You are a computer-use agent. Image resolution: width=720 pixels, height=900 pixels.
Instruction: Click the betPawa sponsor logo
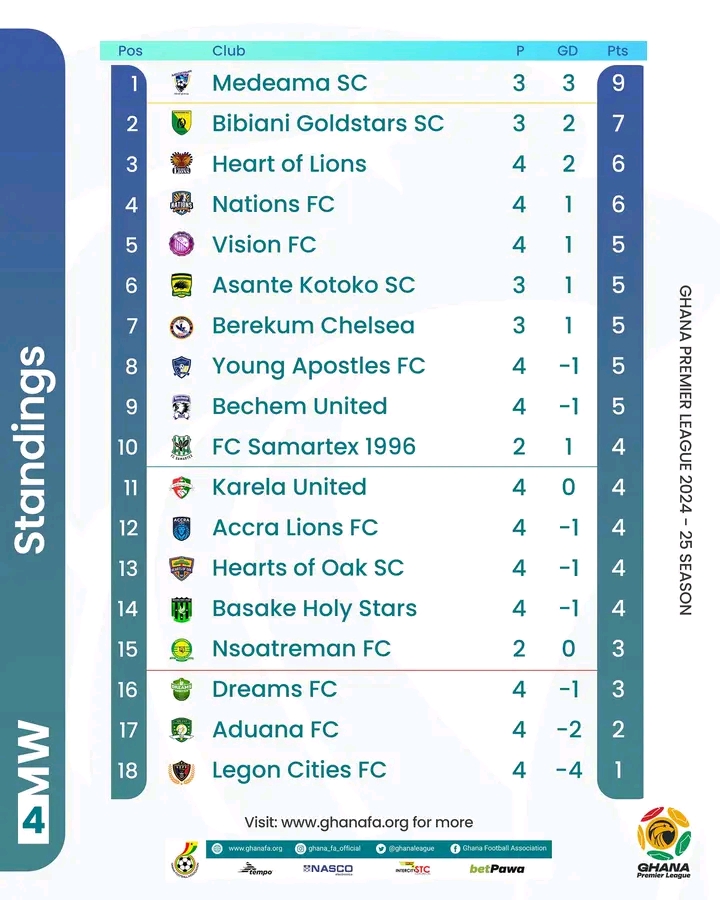click(497, 869)
